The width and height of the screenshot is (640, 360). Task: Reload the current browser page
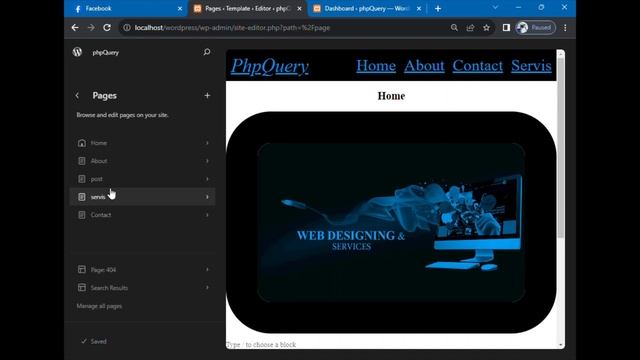point(107,27)
